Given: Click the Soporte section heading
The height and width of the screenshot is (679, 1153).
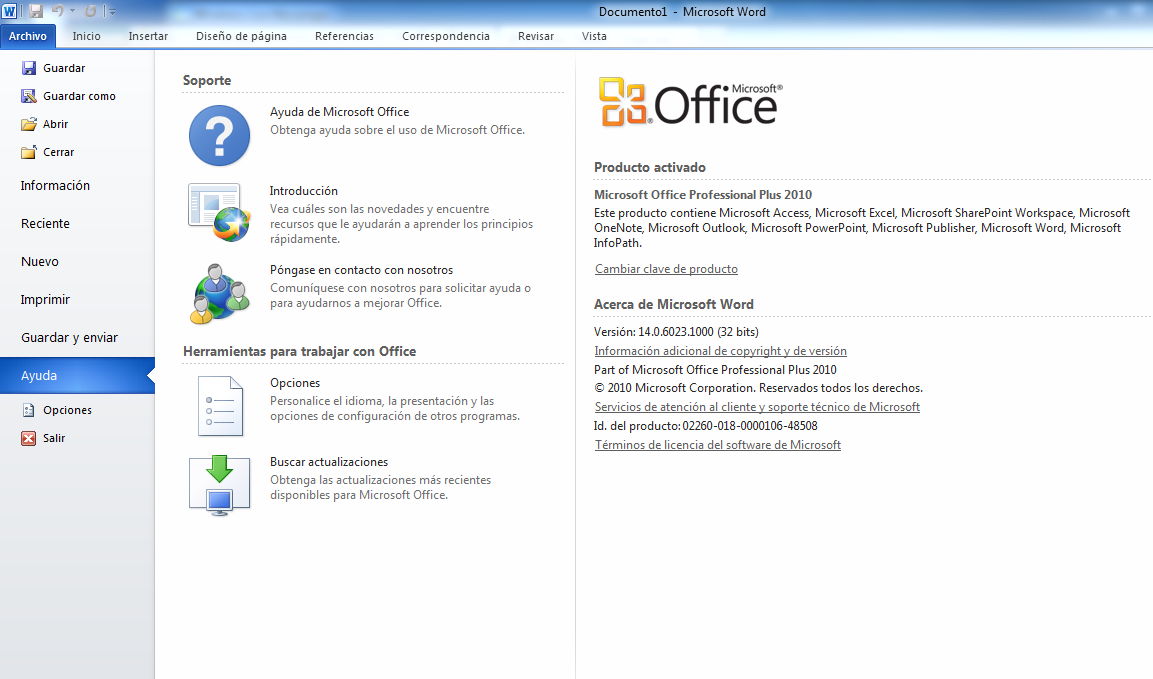Looking at the screenshot, I should tap(207, 80).
